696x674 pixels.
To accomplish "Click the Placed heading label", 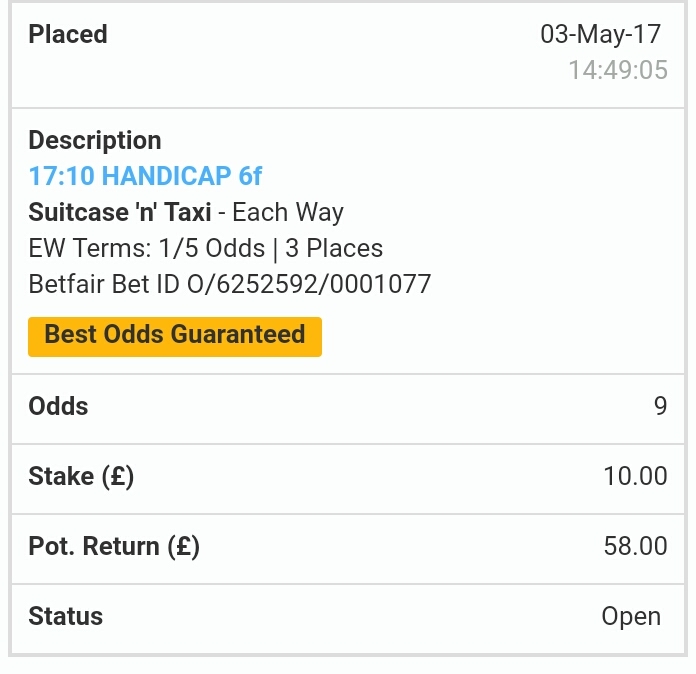I will pyautogui.click(x=68, y=35).
